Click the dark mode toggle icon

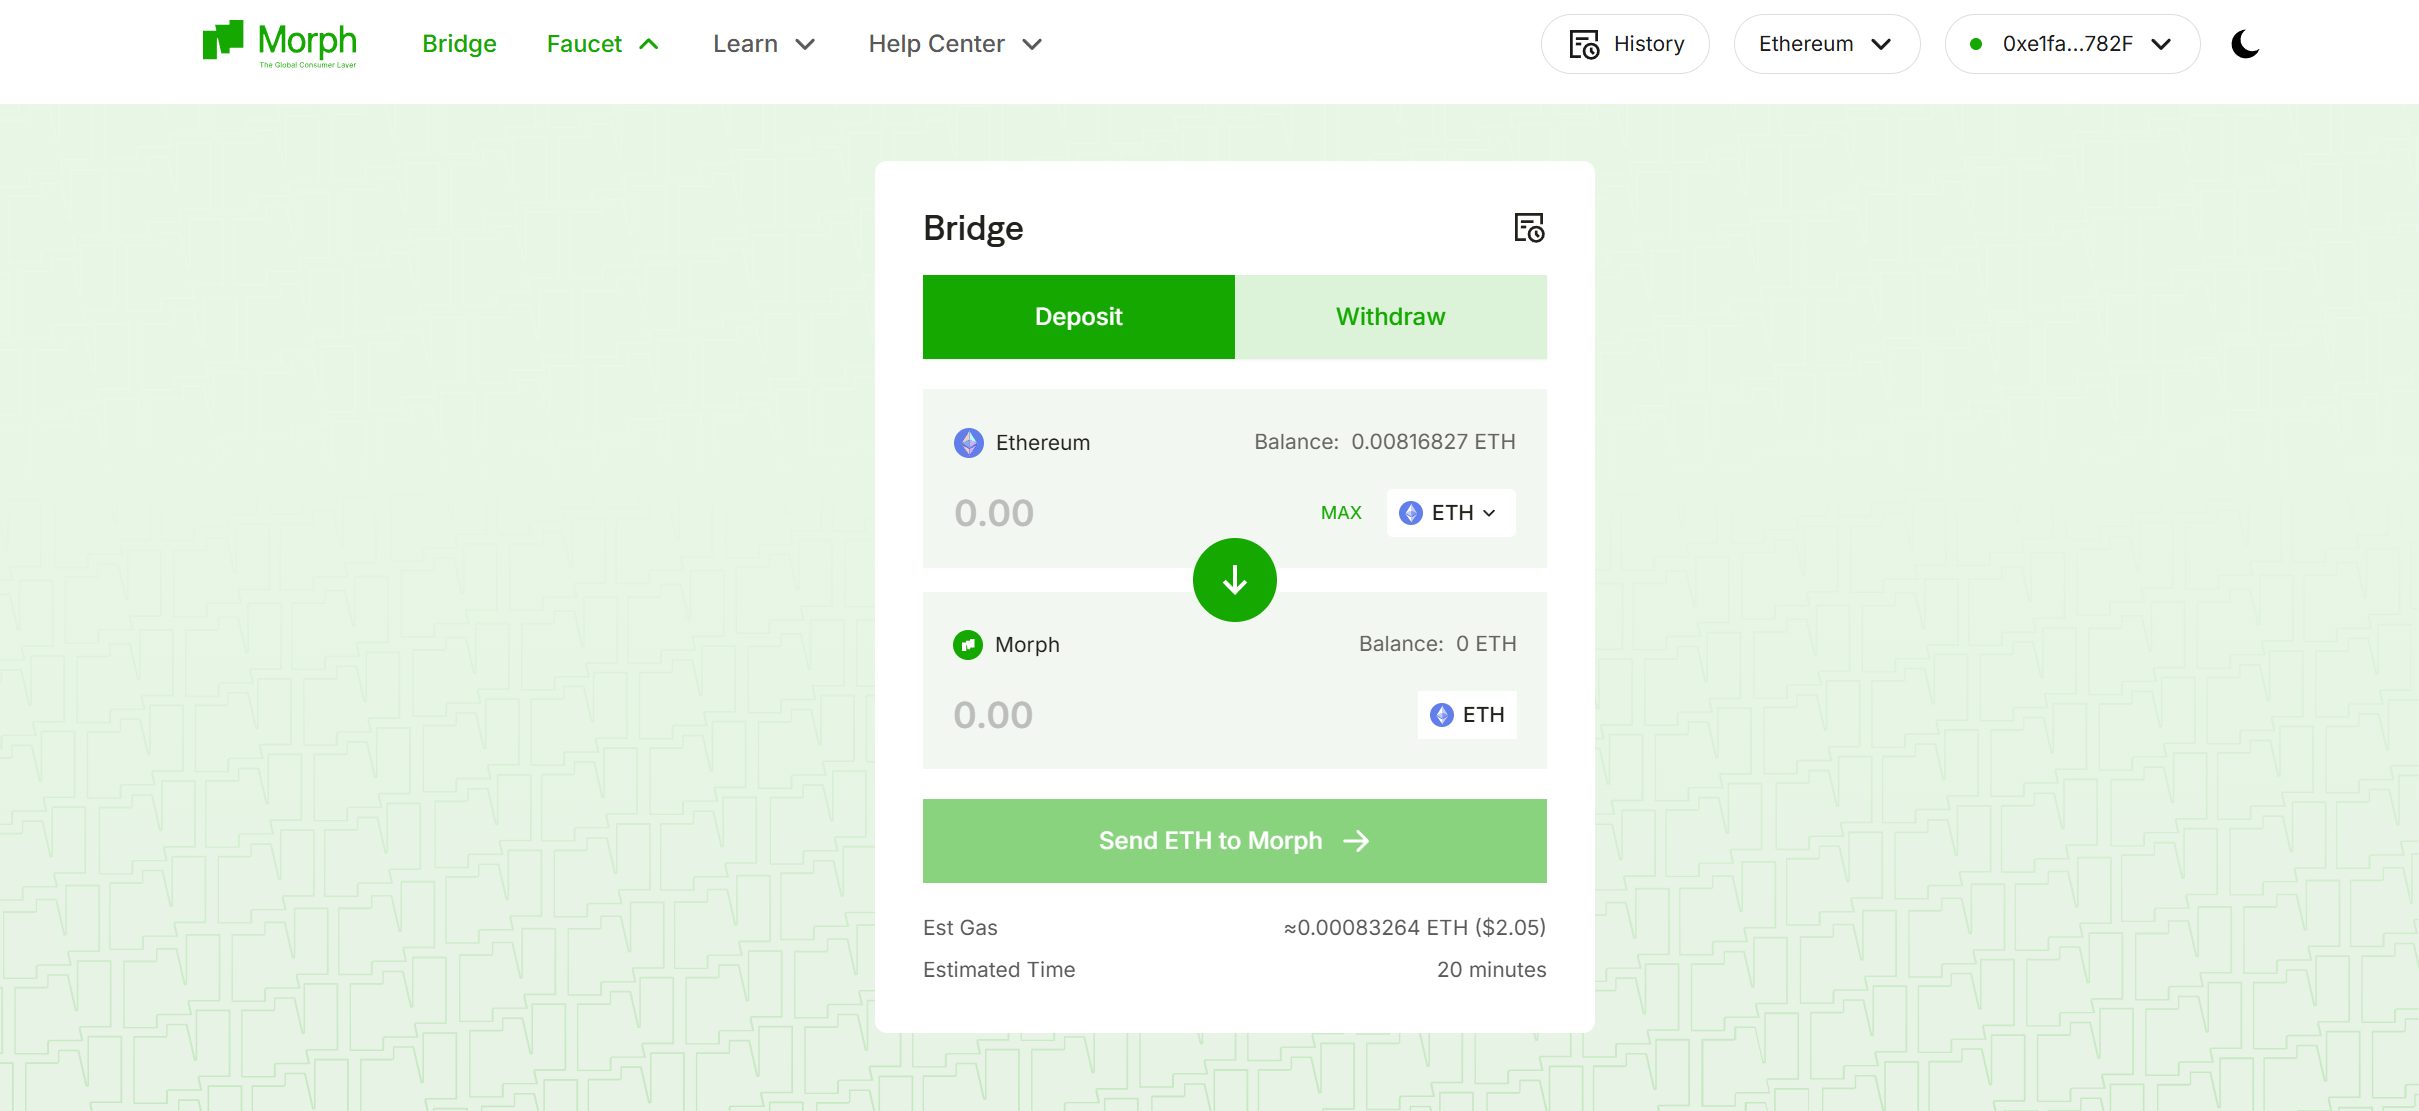pyautogui.click(x=2245, y=43)
